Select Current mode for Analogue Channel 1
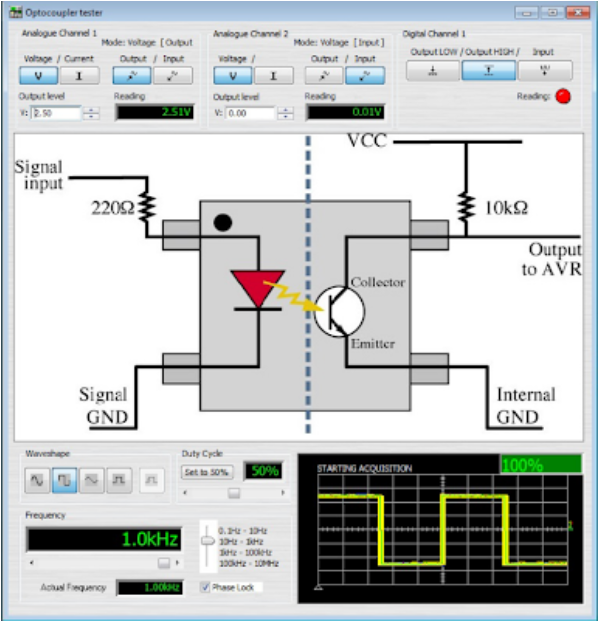Image resolution: width=599 pixels, height=621 pixels. 79,75
